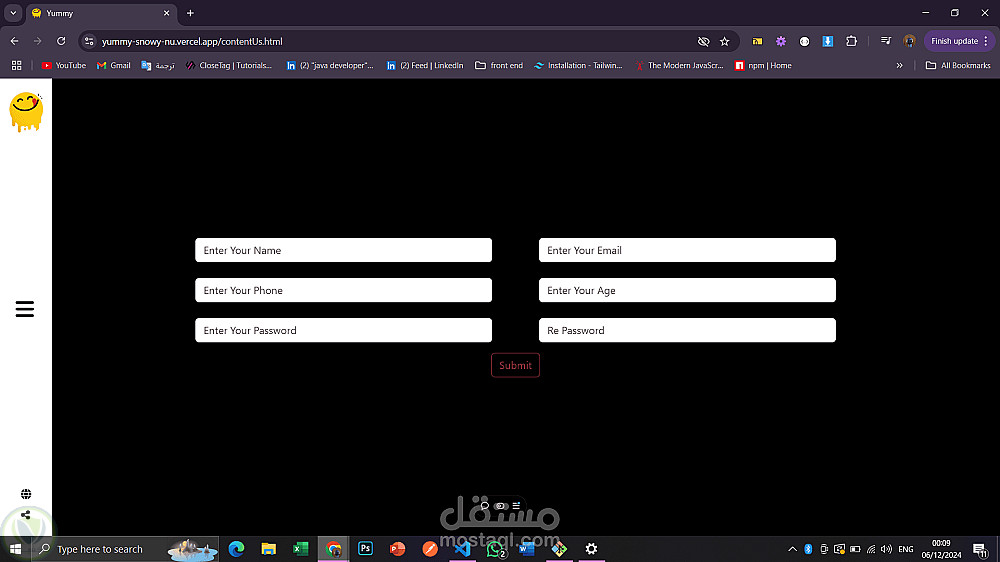Open Excel from taskbar

(300, 549)
